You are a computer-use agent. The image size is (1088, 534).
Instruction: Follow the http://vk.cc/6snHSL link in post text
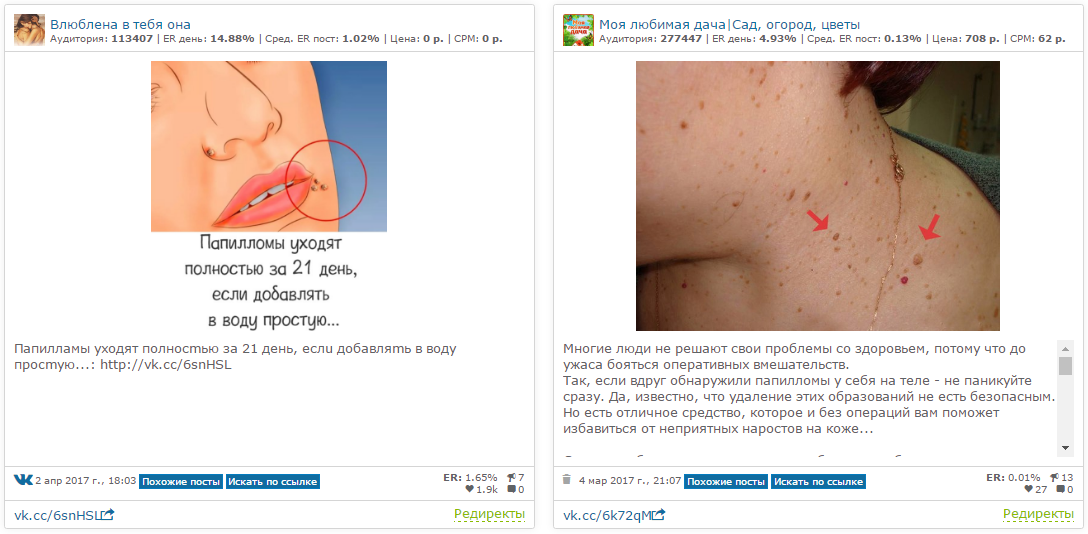coord(165,365)
